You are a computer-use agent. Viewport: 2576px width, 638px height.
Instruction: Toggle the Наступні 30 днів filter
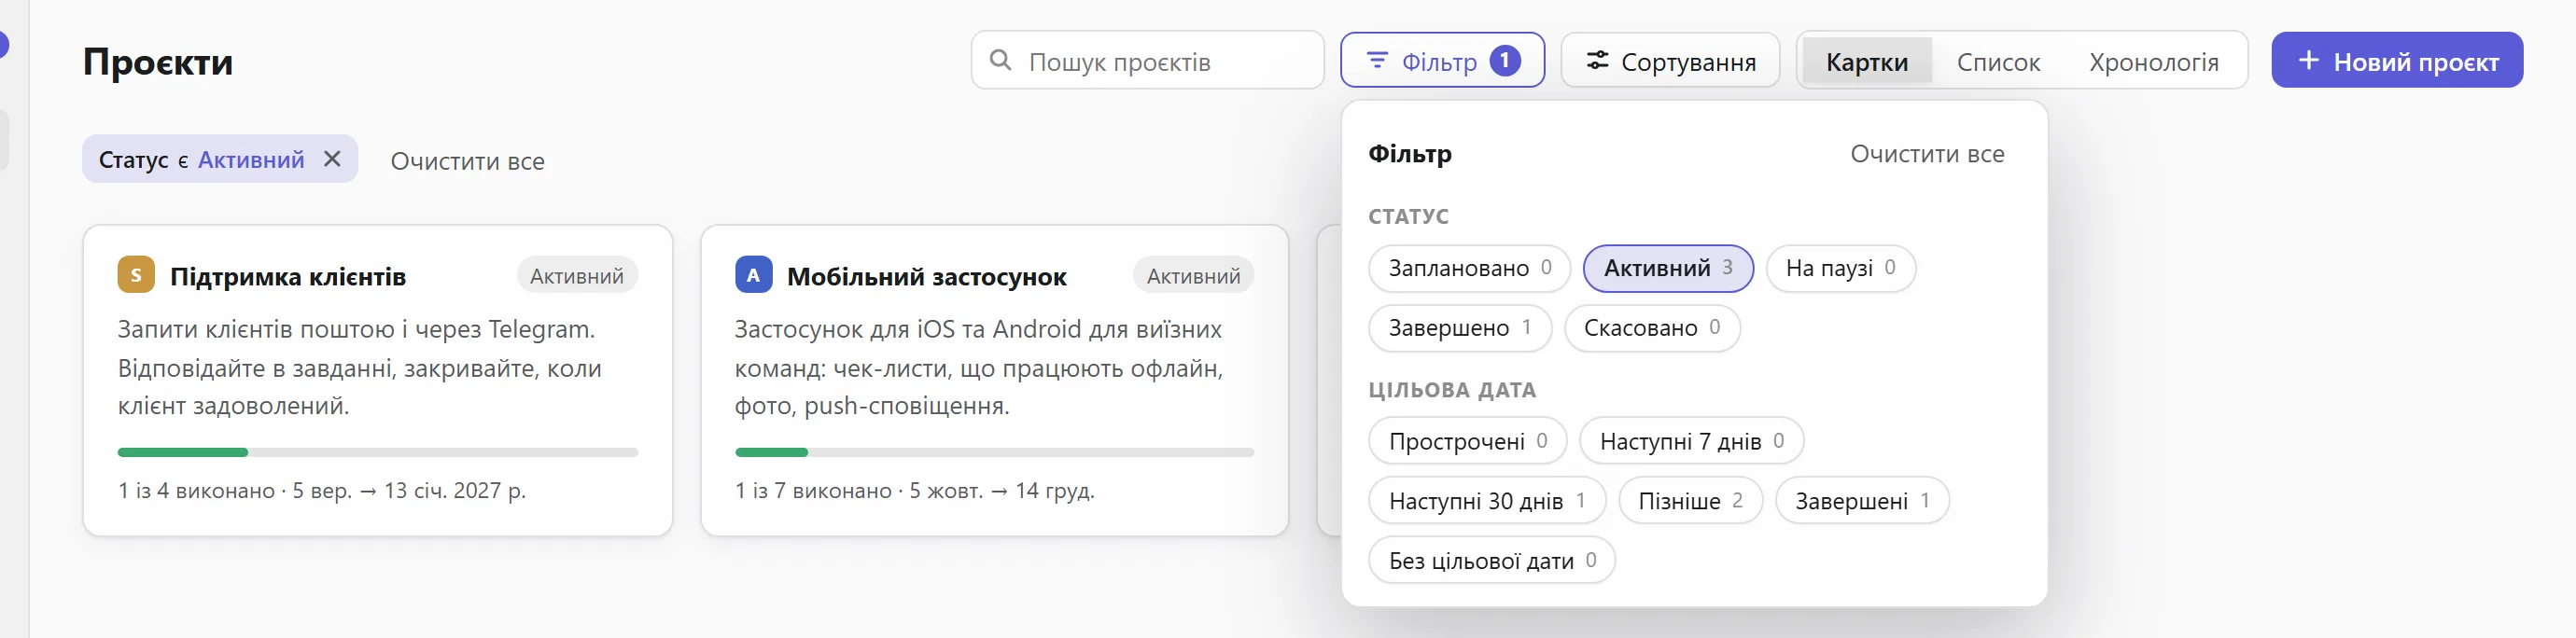(x=1487, y=501)
